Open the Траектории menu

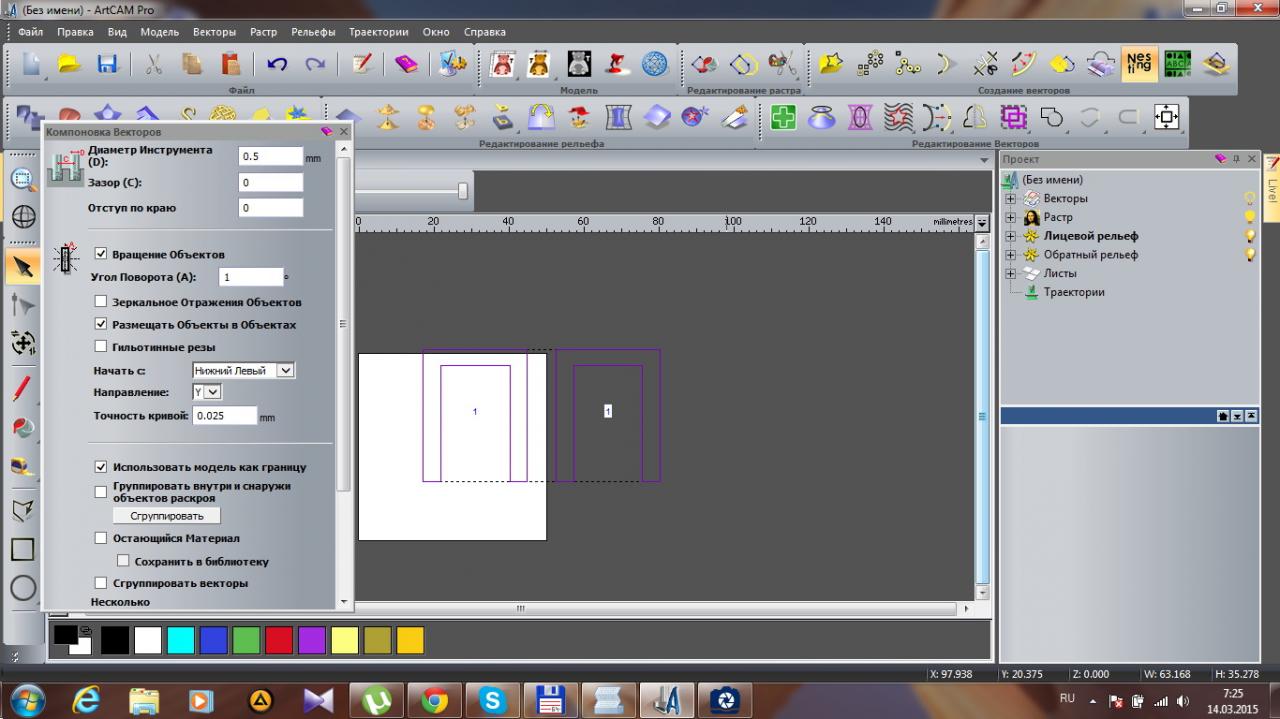pyautogui.click(x=378, y=32)
